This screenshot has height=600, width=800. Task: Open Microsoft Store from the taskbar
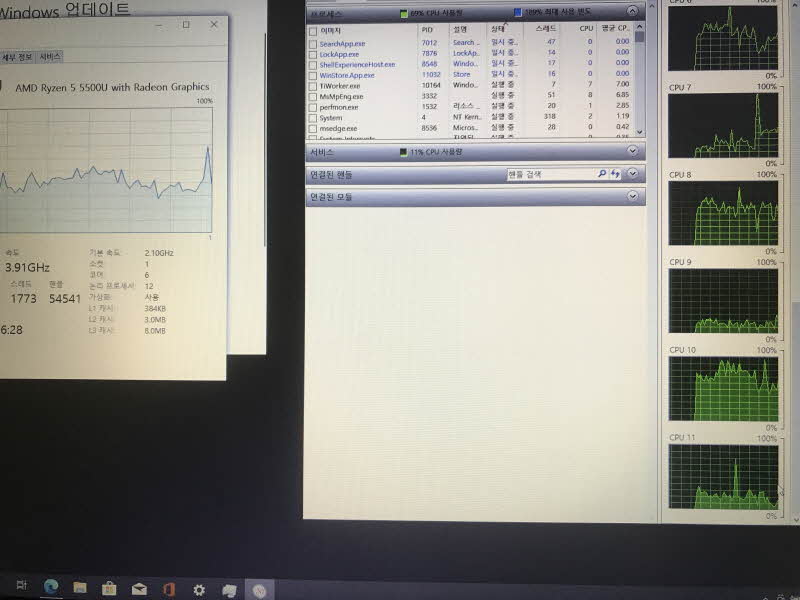[x=109, y=588]
